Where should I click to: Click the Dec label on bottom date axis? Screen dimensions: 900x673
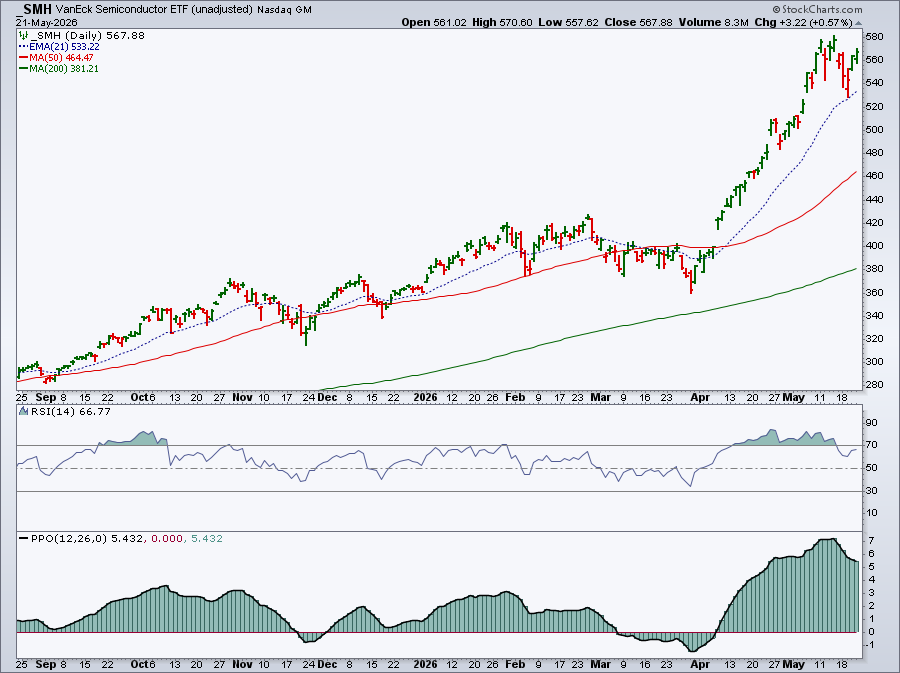coord(327,664)
